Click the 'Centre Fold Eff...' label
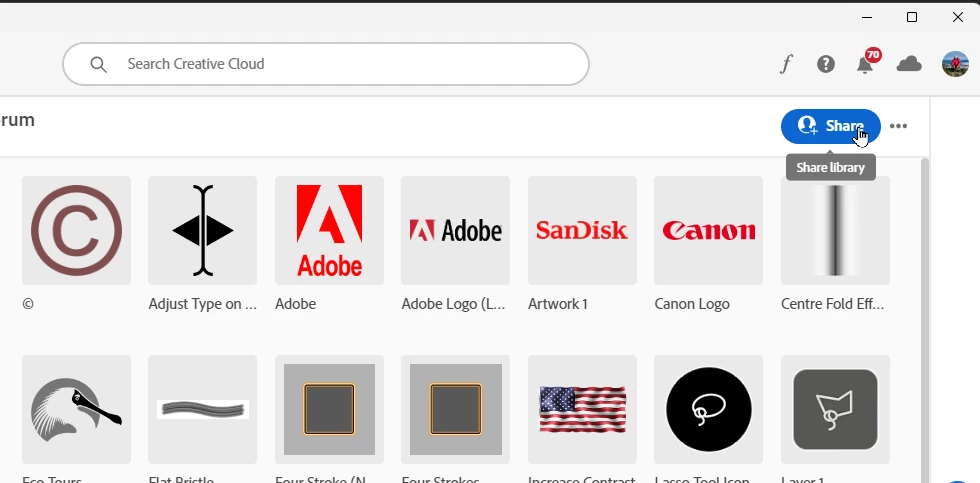Viewport: 980px width, 483px height. [x=832, y=304]
